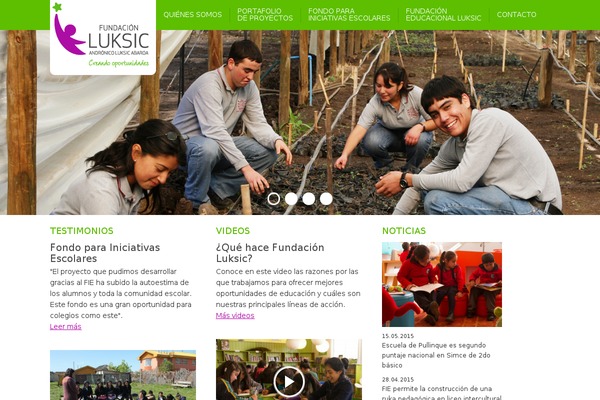Select the third carousel slide dot
The image size is (600, 400).
coord(309,199)
